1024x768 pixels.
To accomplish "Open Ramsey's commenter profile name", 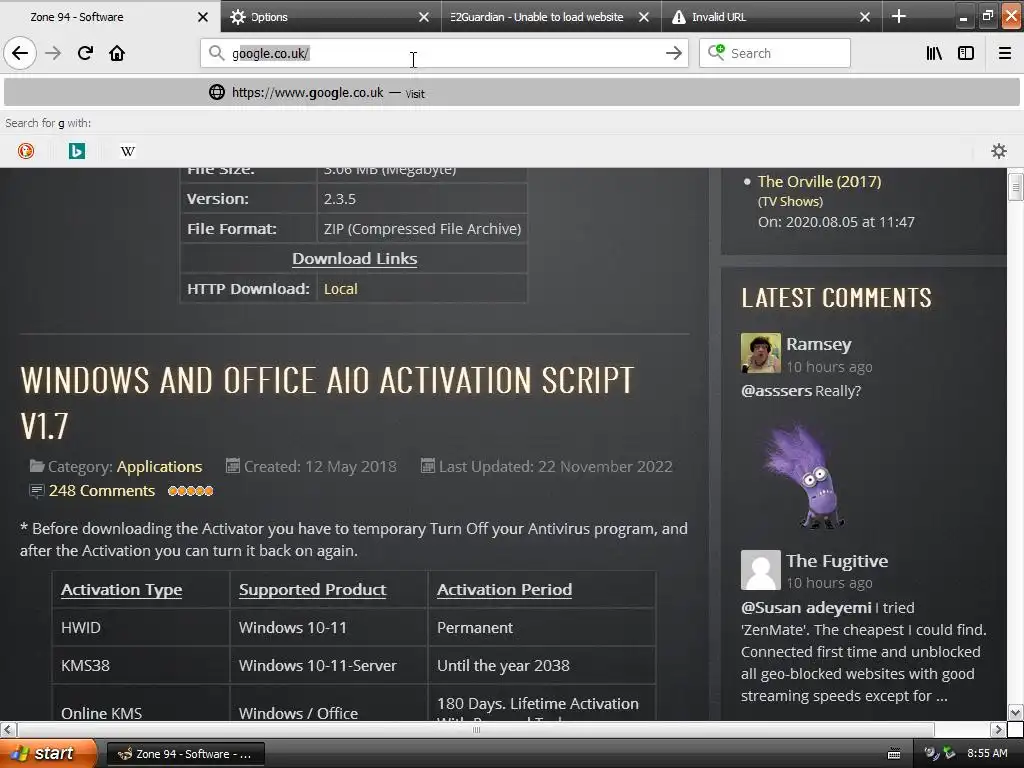I will (x=818, y=344).
